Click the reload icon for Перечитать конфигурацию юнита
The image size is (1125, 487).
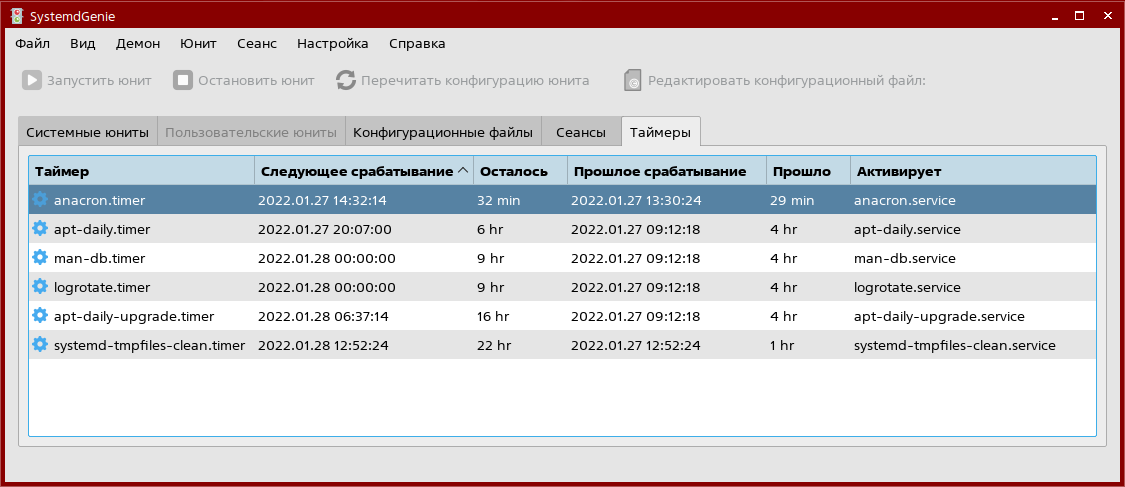346,80
